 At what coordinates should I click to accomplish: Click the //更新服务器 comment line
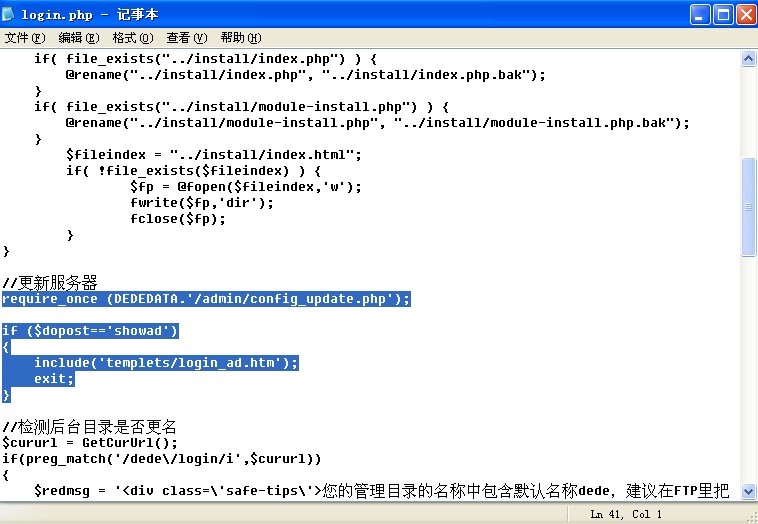[50, 283]
